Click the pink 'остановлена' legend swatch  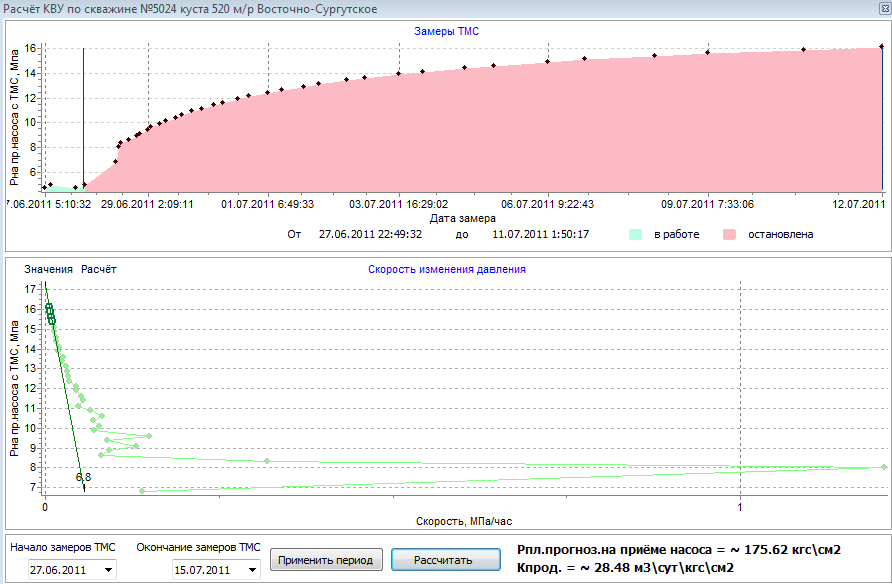[730, 234]
